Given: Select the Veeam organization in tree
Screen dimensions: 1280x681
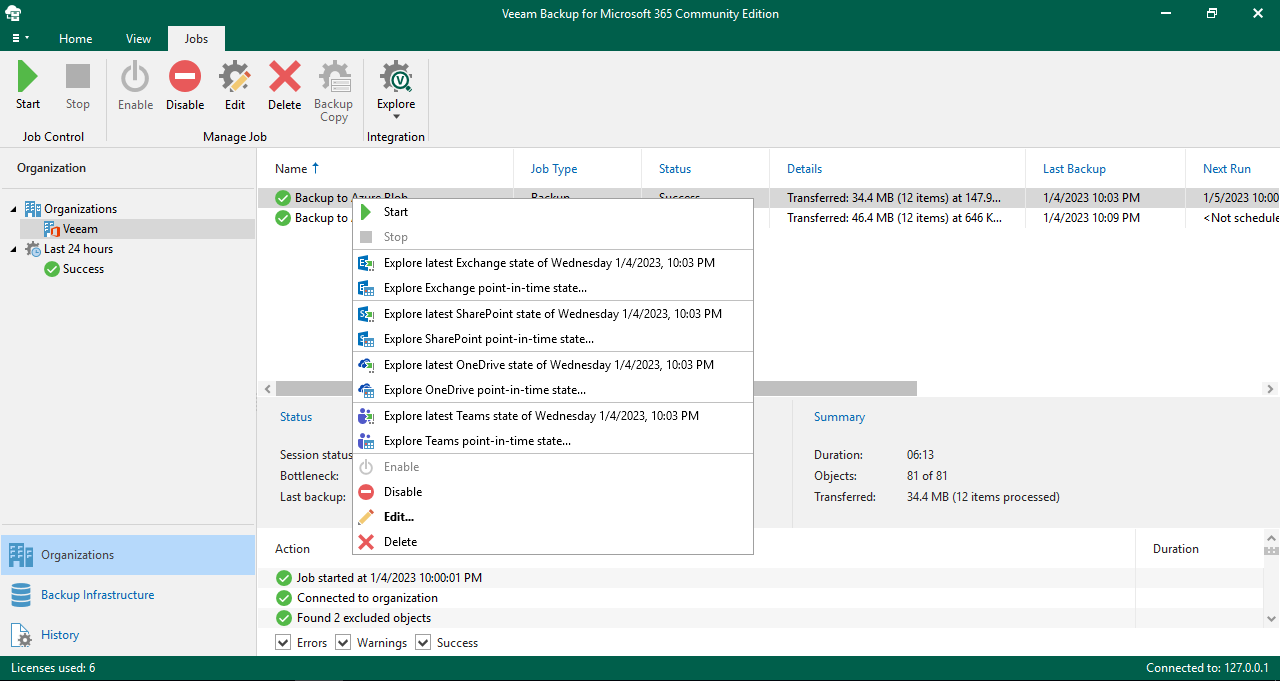Looking at the screenshot, I should point(80,229).
